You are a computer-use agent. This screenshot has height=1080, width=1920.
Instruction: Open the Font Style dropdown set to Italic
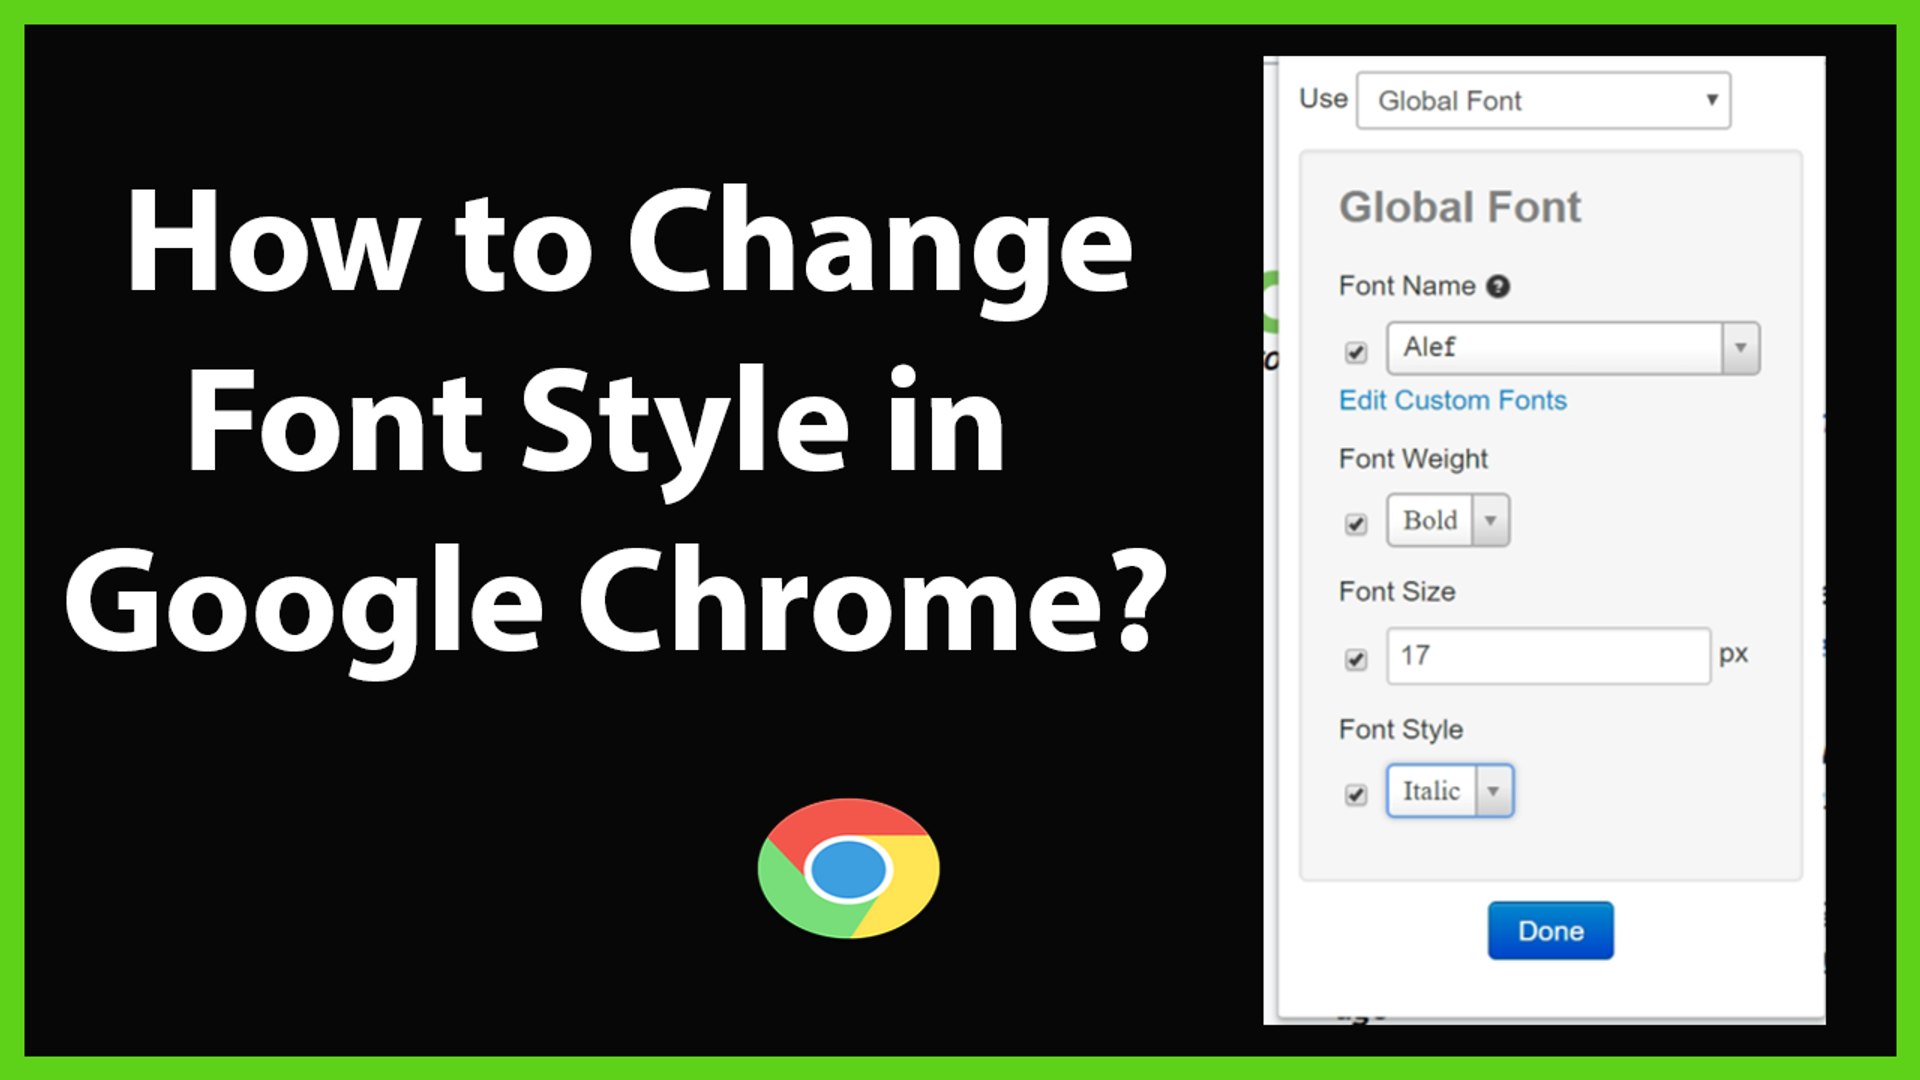click(1494, 790)
